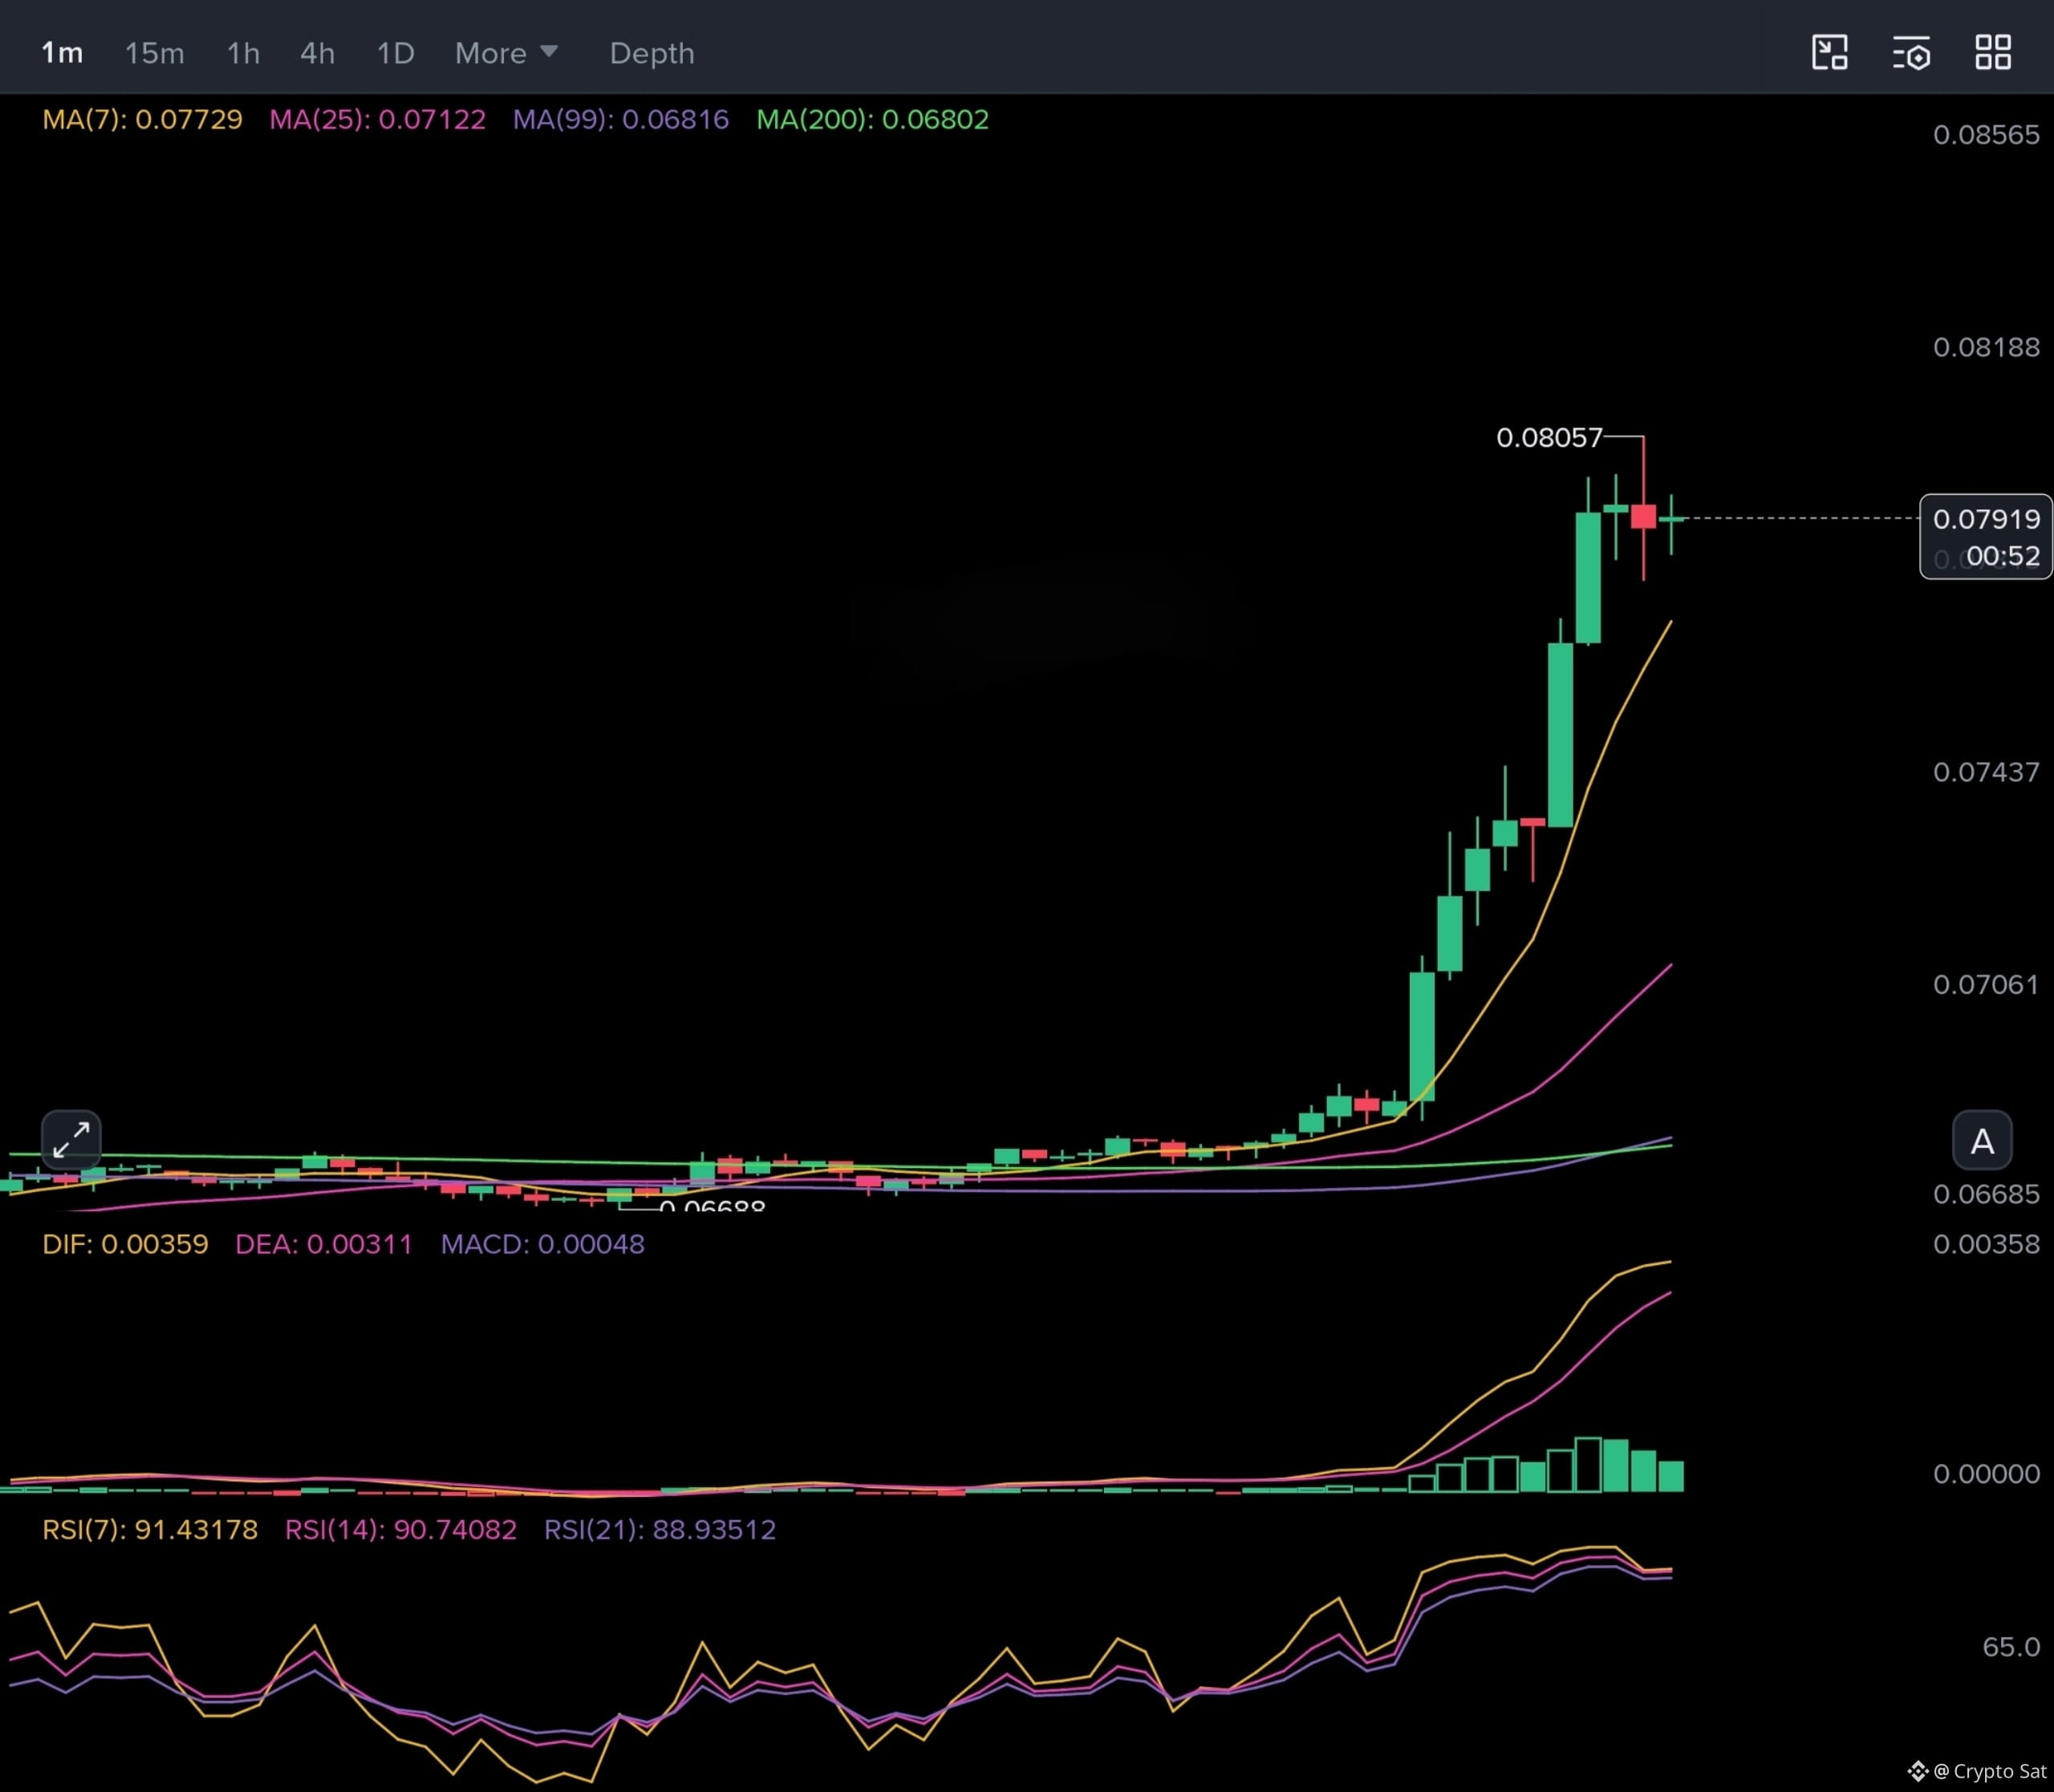Click the 0.08057 high price marker
This screenshot has width=2054, height=1792.
point(1549,437)
